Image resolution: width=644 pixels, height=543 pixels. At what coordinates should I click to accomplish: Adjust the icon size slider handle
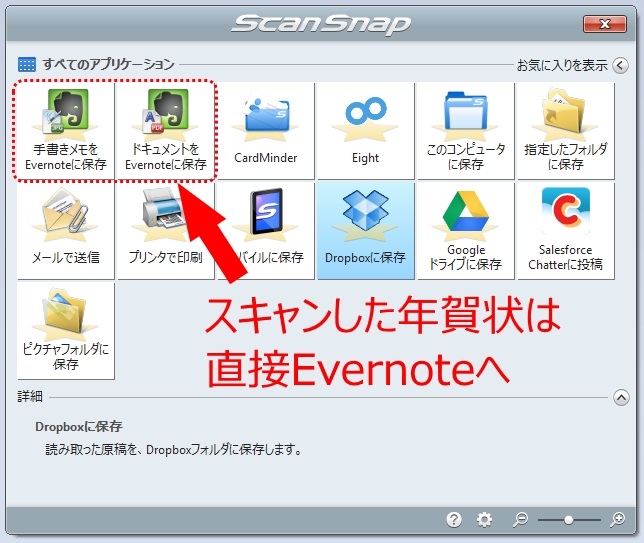click(x=568, y=520)
